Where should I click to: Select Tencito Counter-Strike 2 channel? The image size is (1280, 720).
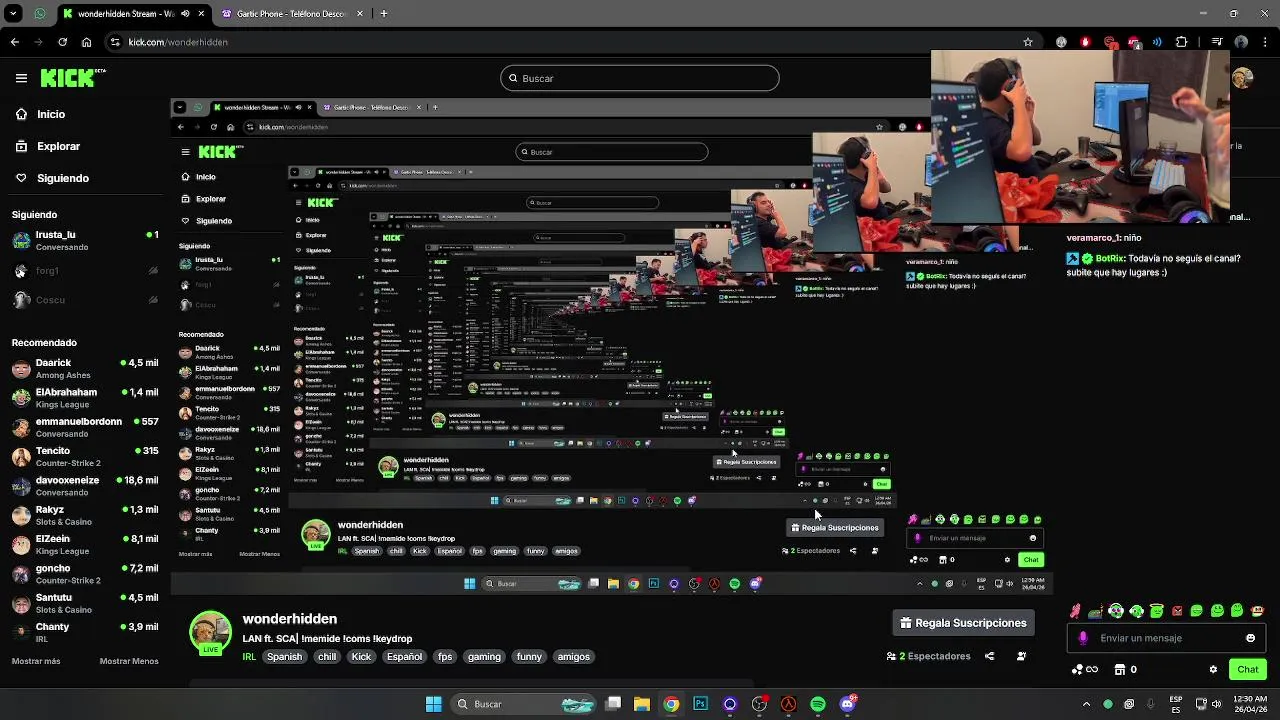[85, 457]
